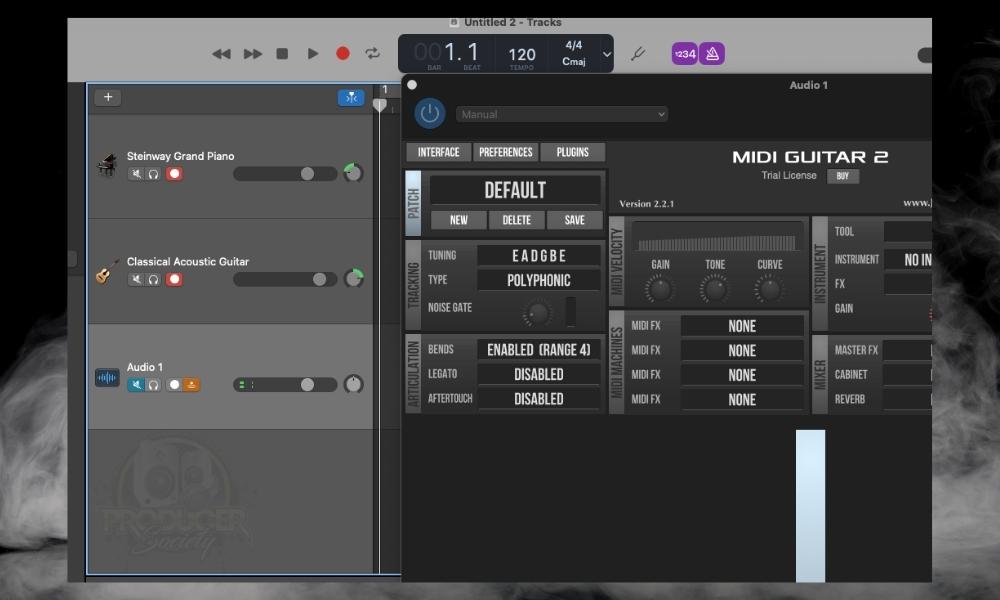Click the MIDI Velocity Tone knob

pyautogui.click(x=714, y=289)
